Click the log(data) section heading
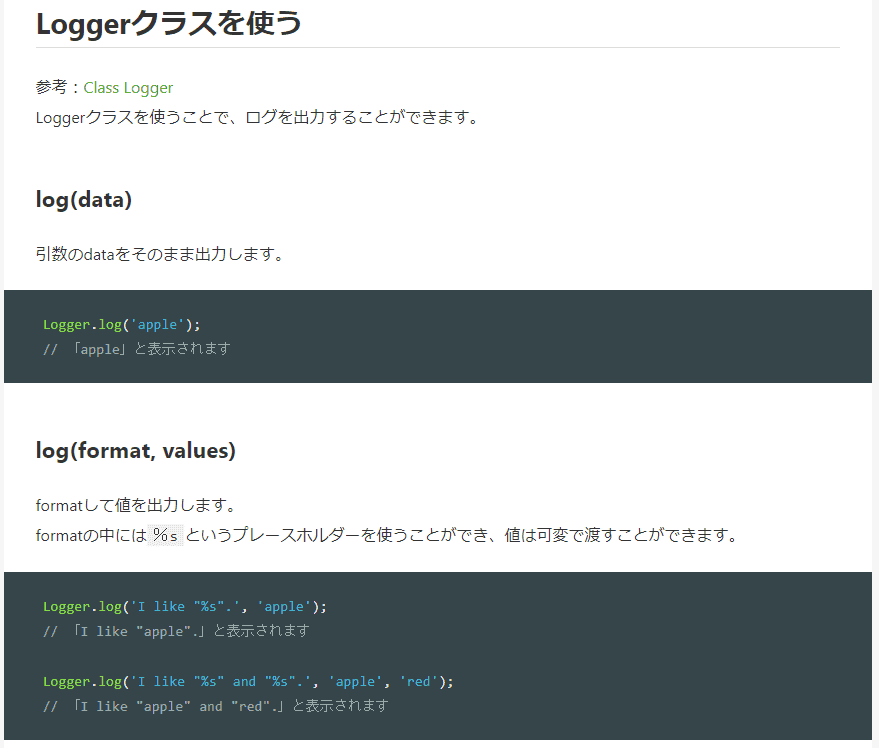 [84, 199]
